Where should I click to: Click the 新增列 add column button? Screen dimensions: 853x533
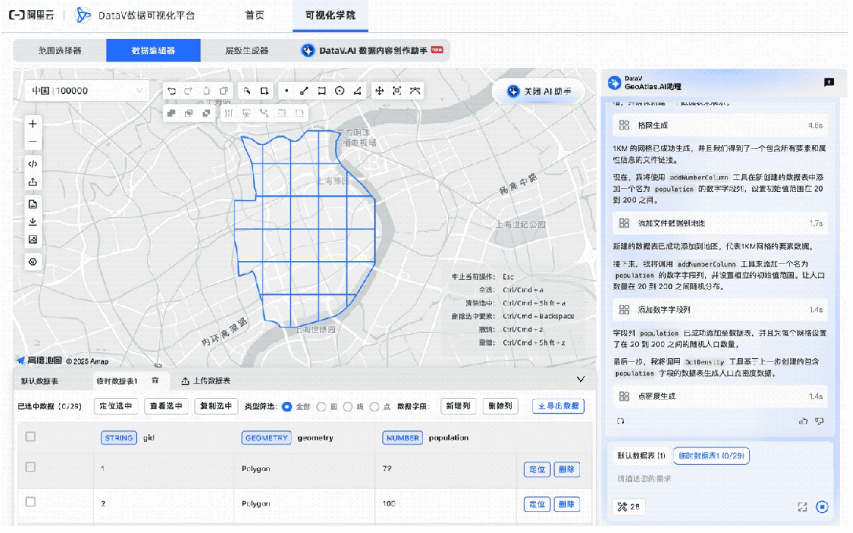458,406
